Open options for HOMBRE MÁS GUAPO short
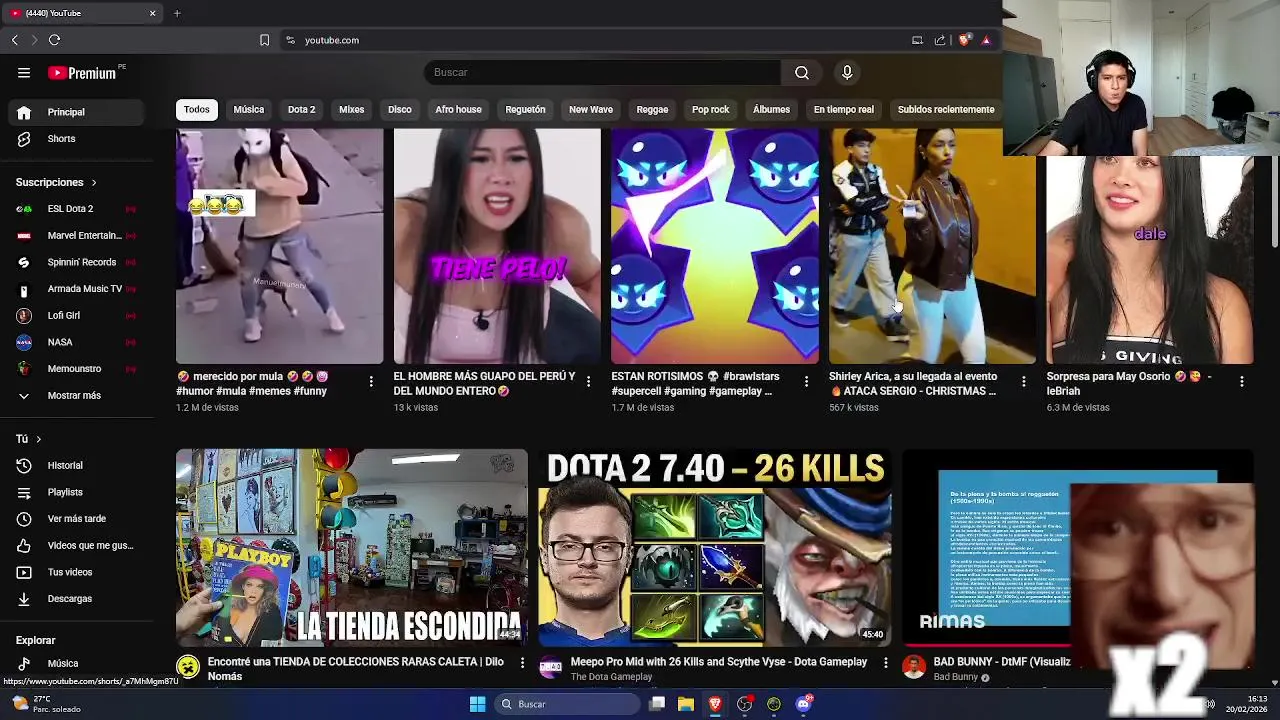The height and width of the screenshot is (720, 1280). (x=588, y=381)
